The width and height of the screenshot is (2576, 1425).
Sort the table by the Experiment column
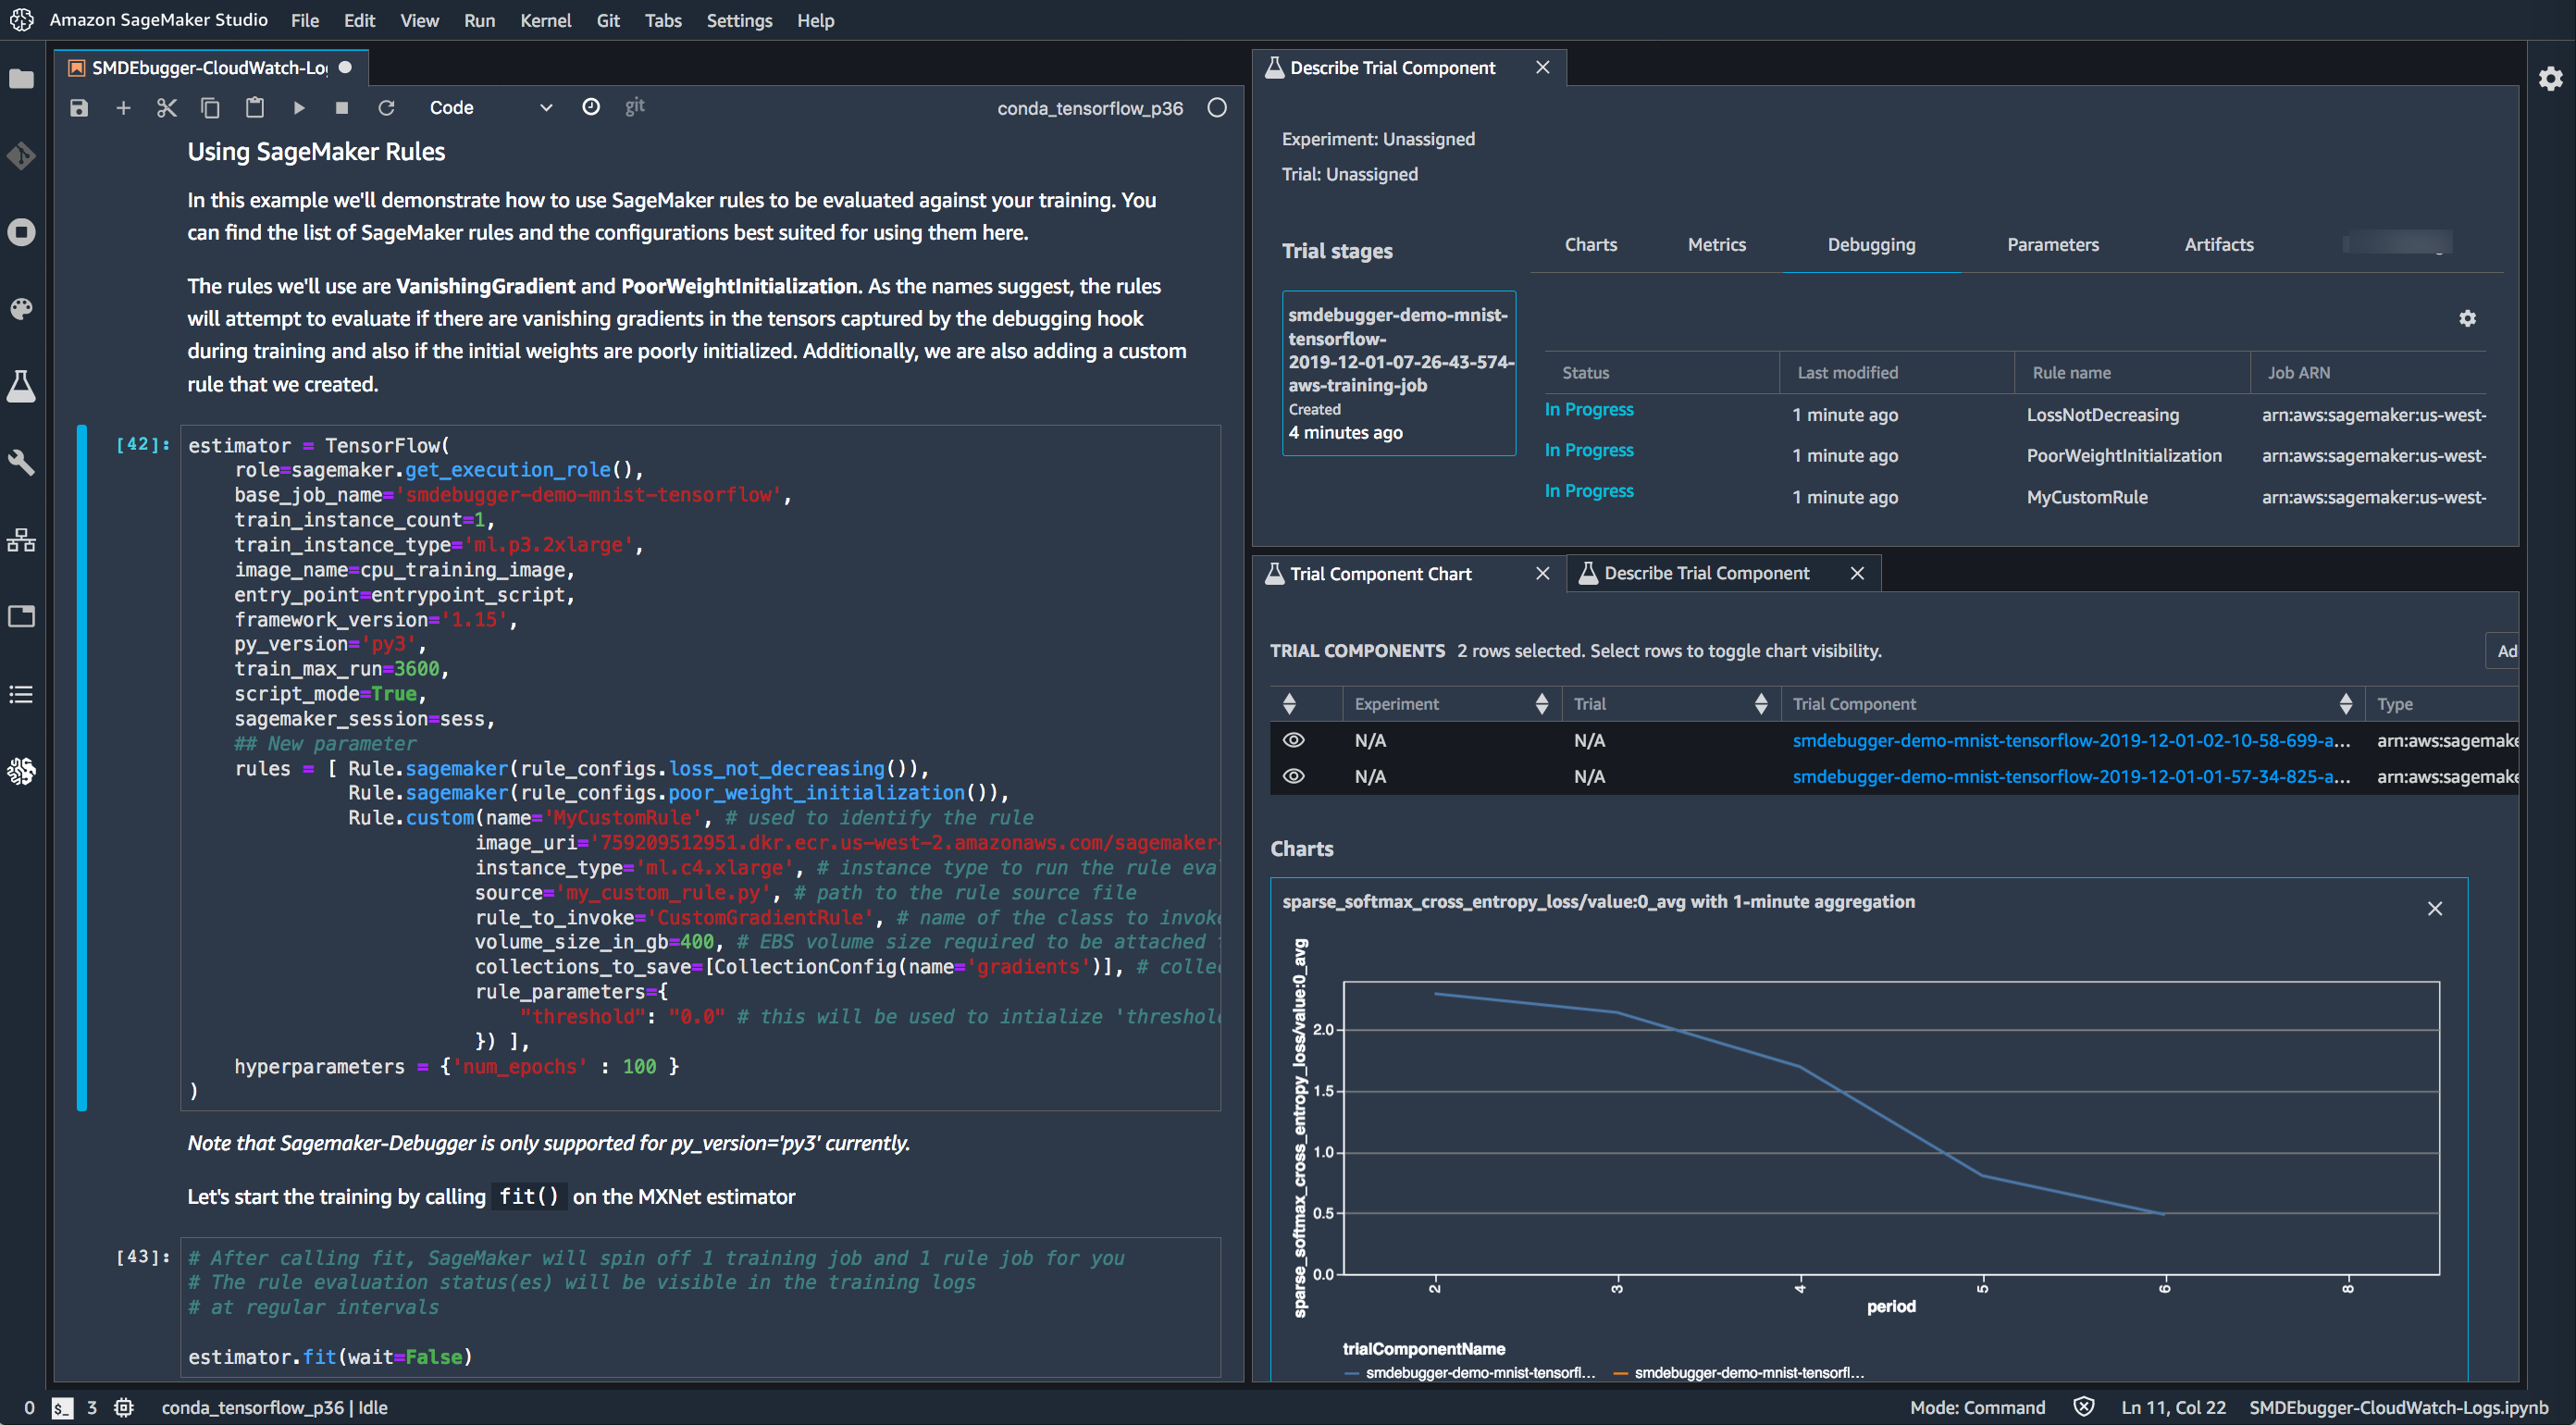point(1541,704)
